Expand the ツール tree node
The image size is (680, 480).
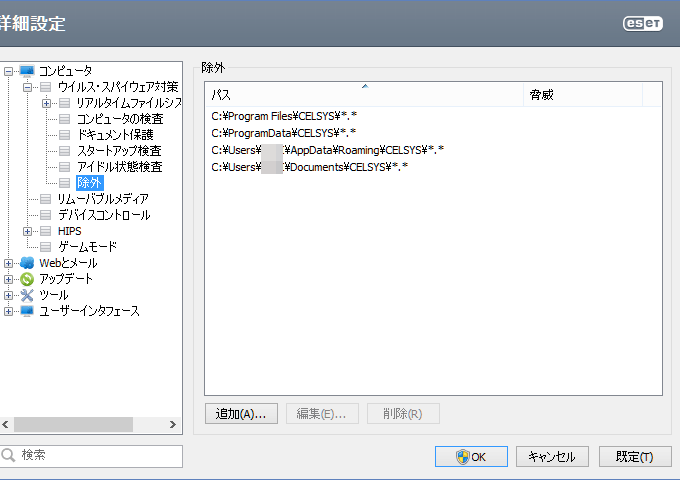tap(8, 295)
